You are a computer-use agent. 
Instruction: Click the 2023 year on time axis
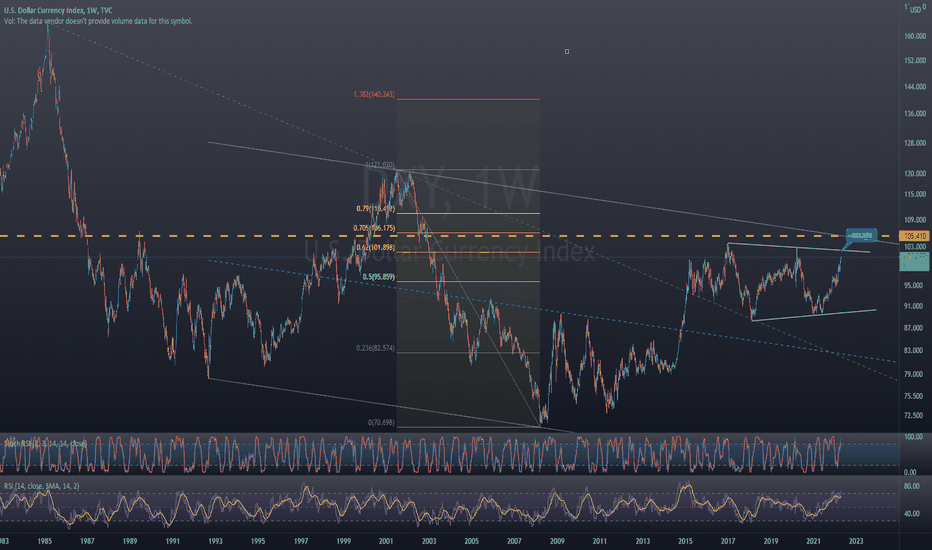(x=856, y=542)
